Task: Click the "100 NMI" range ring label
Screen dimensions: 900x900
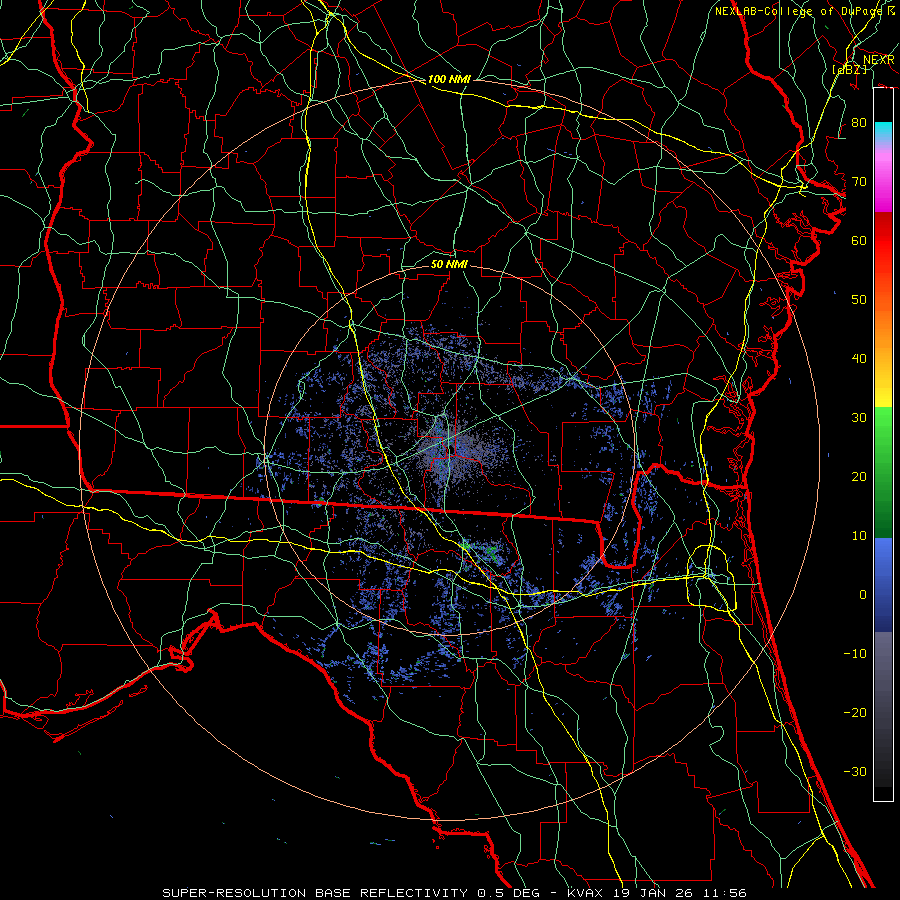Action: click(449, 79)
